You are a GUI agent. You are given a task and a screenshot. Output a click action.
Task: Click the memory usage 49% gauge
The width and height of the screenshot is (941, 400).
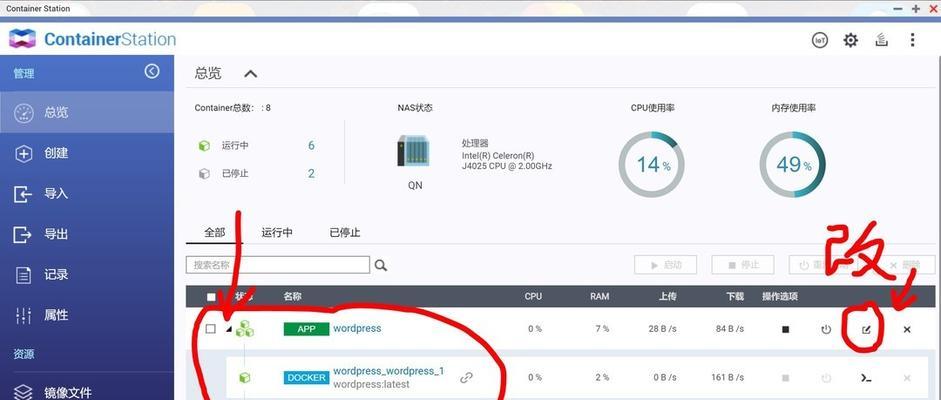tap(792, 165)
